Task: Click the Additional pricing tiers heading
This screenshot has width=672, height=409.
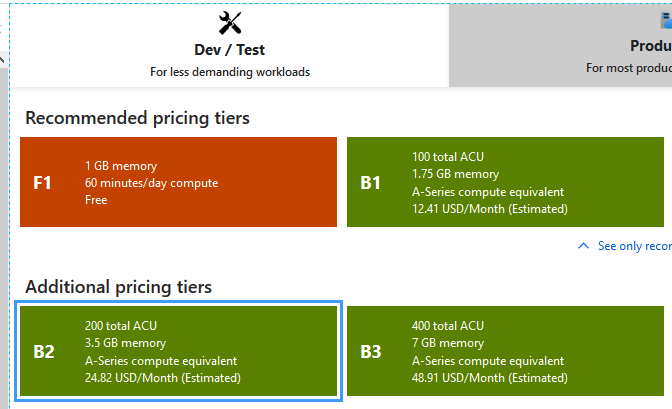Action: [x=118, y=287]
